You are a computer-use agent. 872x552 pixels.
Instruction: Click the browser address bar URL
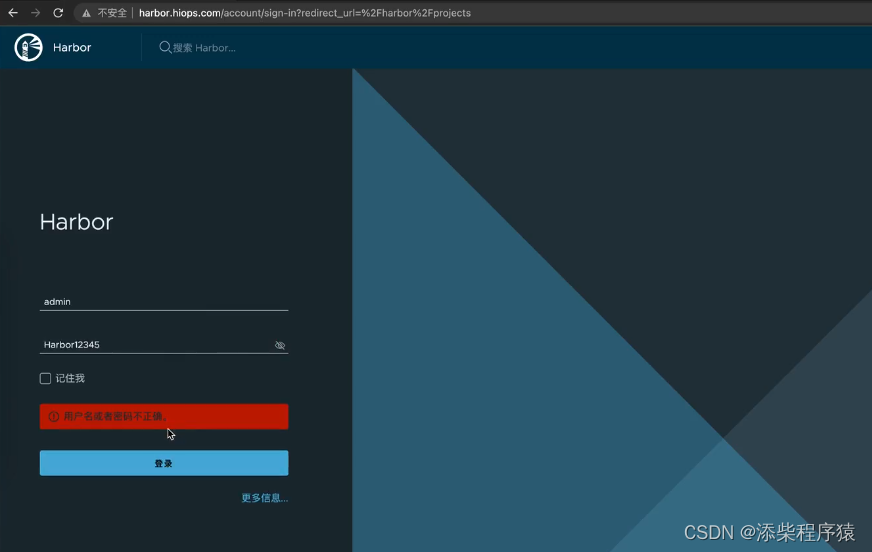click(305, 13)
